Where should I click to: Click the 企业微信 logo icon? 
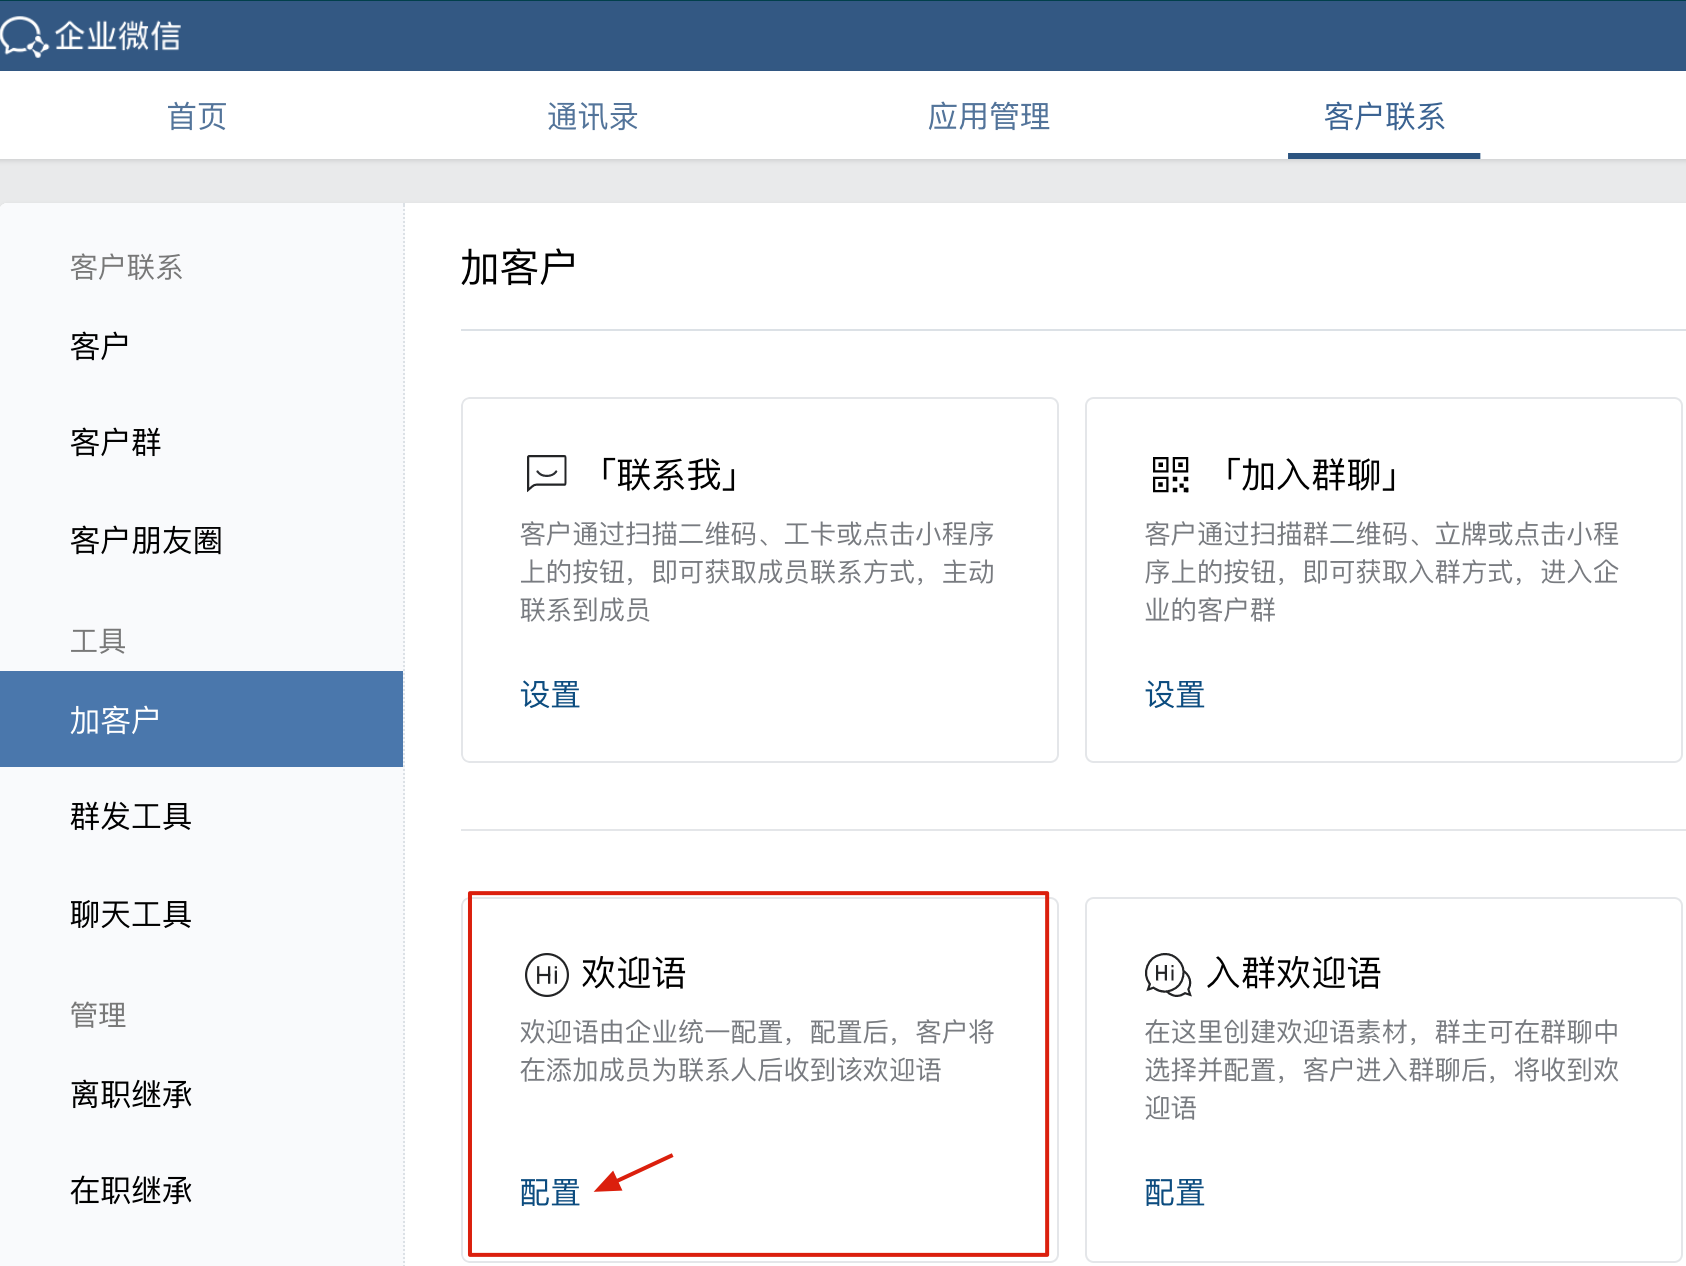point(24,37)
